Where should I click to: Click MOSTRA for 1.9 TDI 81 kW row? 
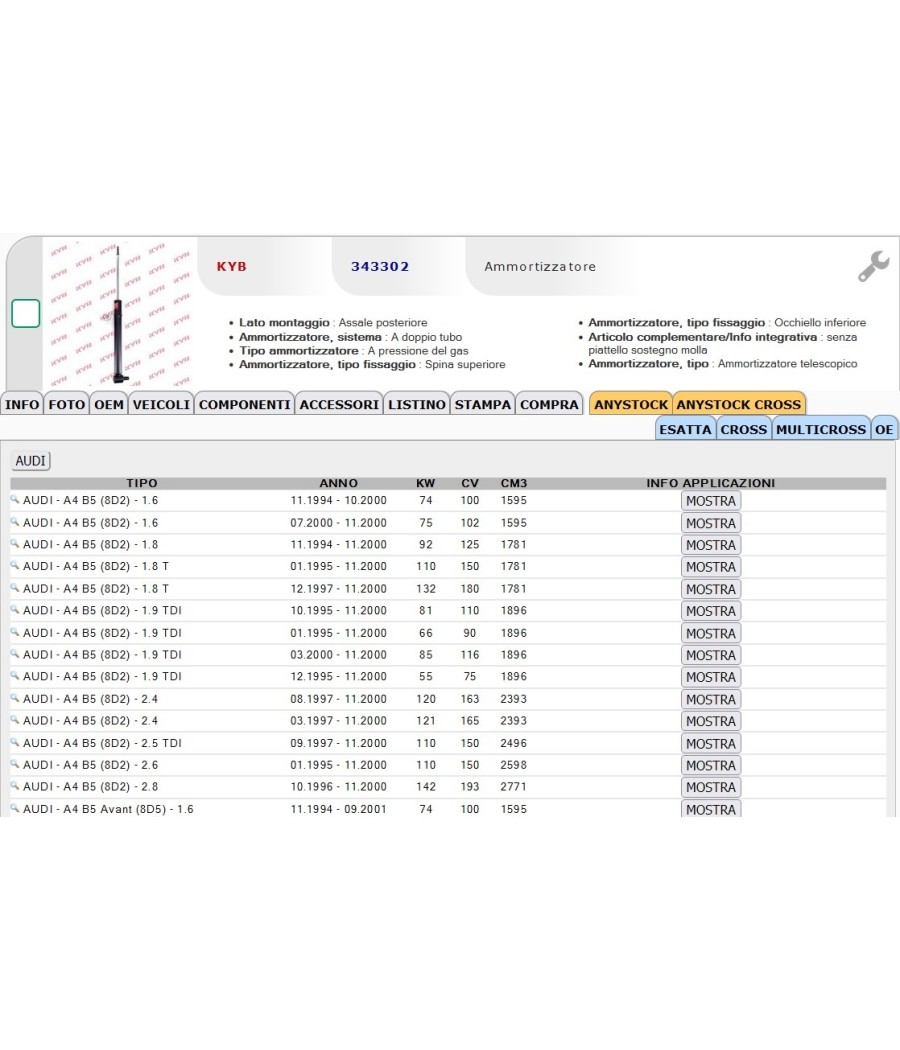click(x=710, y=611)
